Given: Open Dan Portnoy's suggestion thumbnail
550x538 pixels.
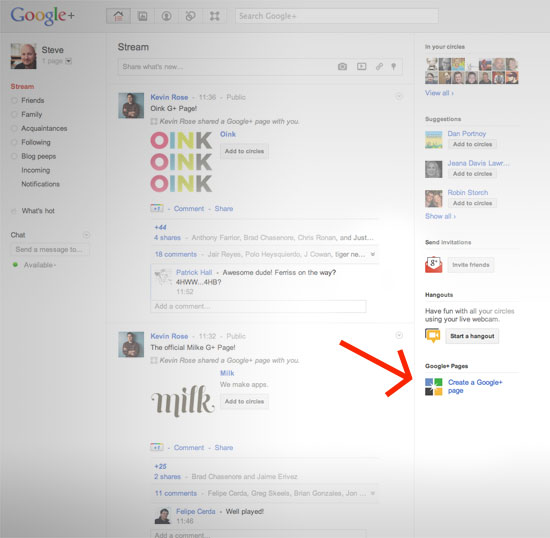Looking at the screenshot, I should coord(434,140).
